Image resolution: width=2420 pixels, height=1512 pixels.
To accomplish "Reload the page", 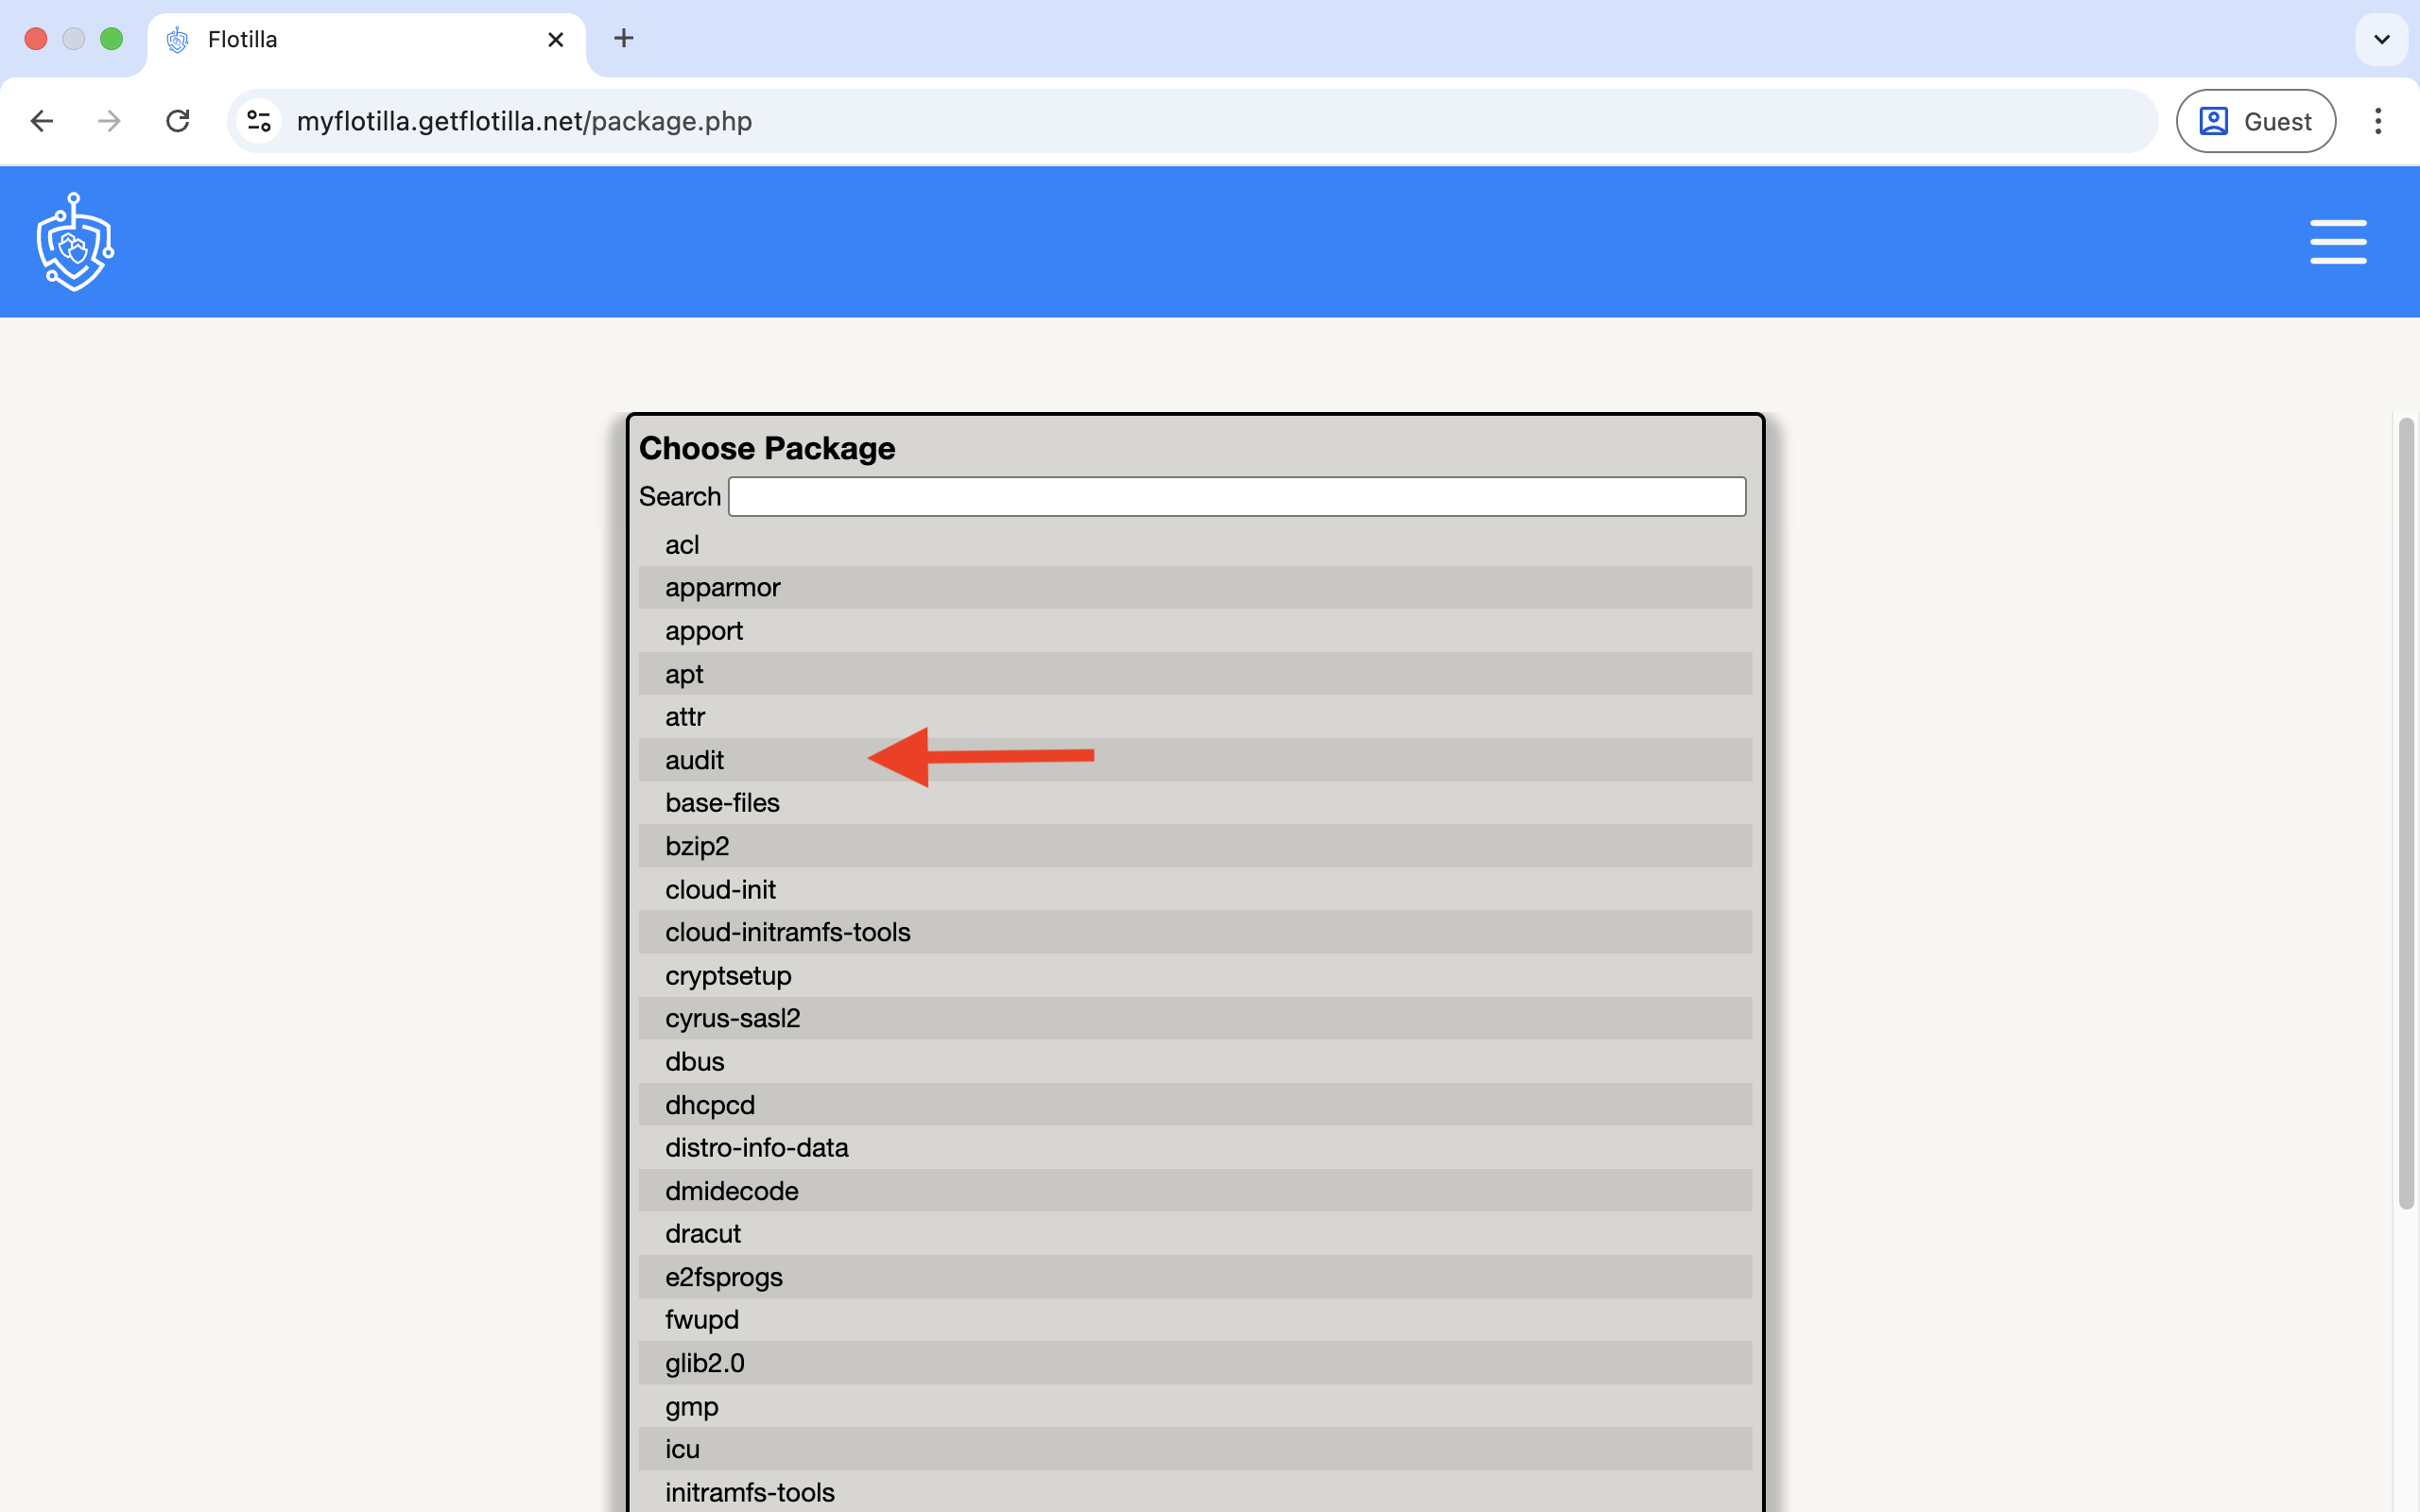I will click(178, 121).
